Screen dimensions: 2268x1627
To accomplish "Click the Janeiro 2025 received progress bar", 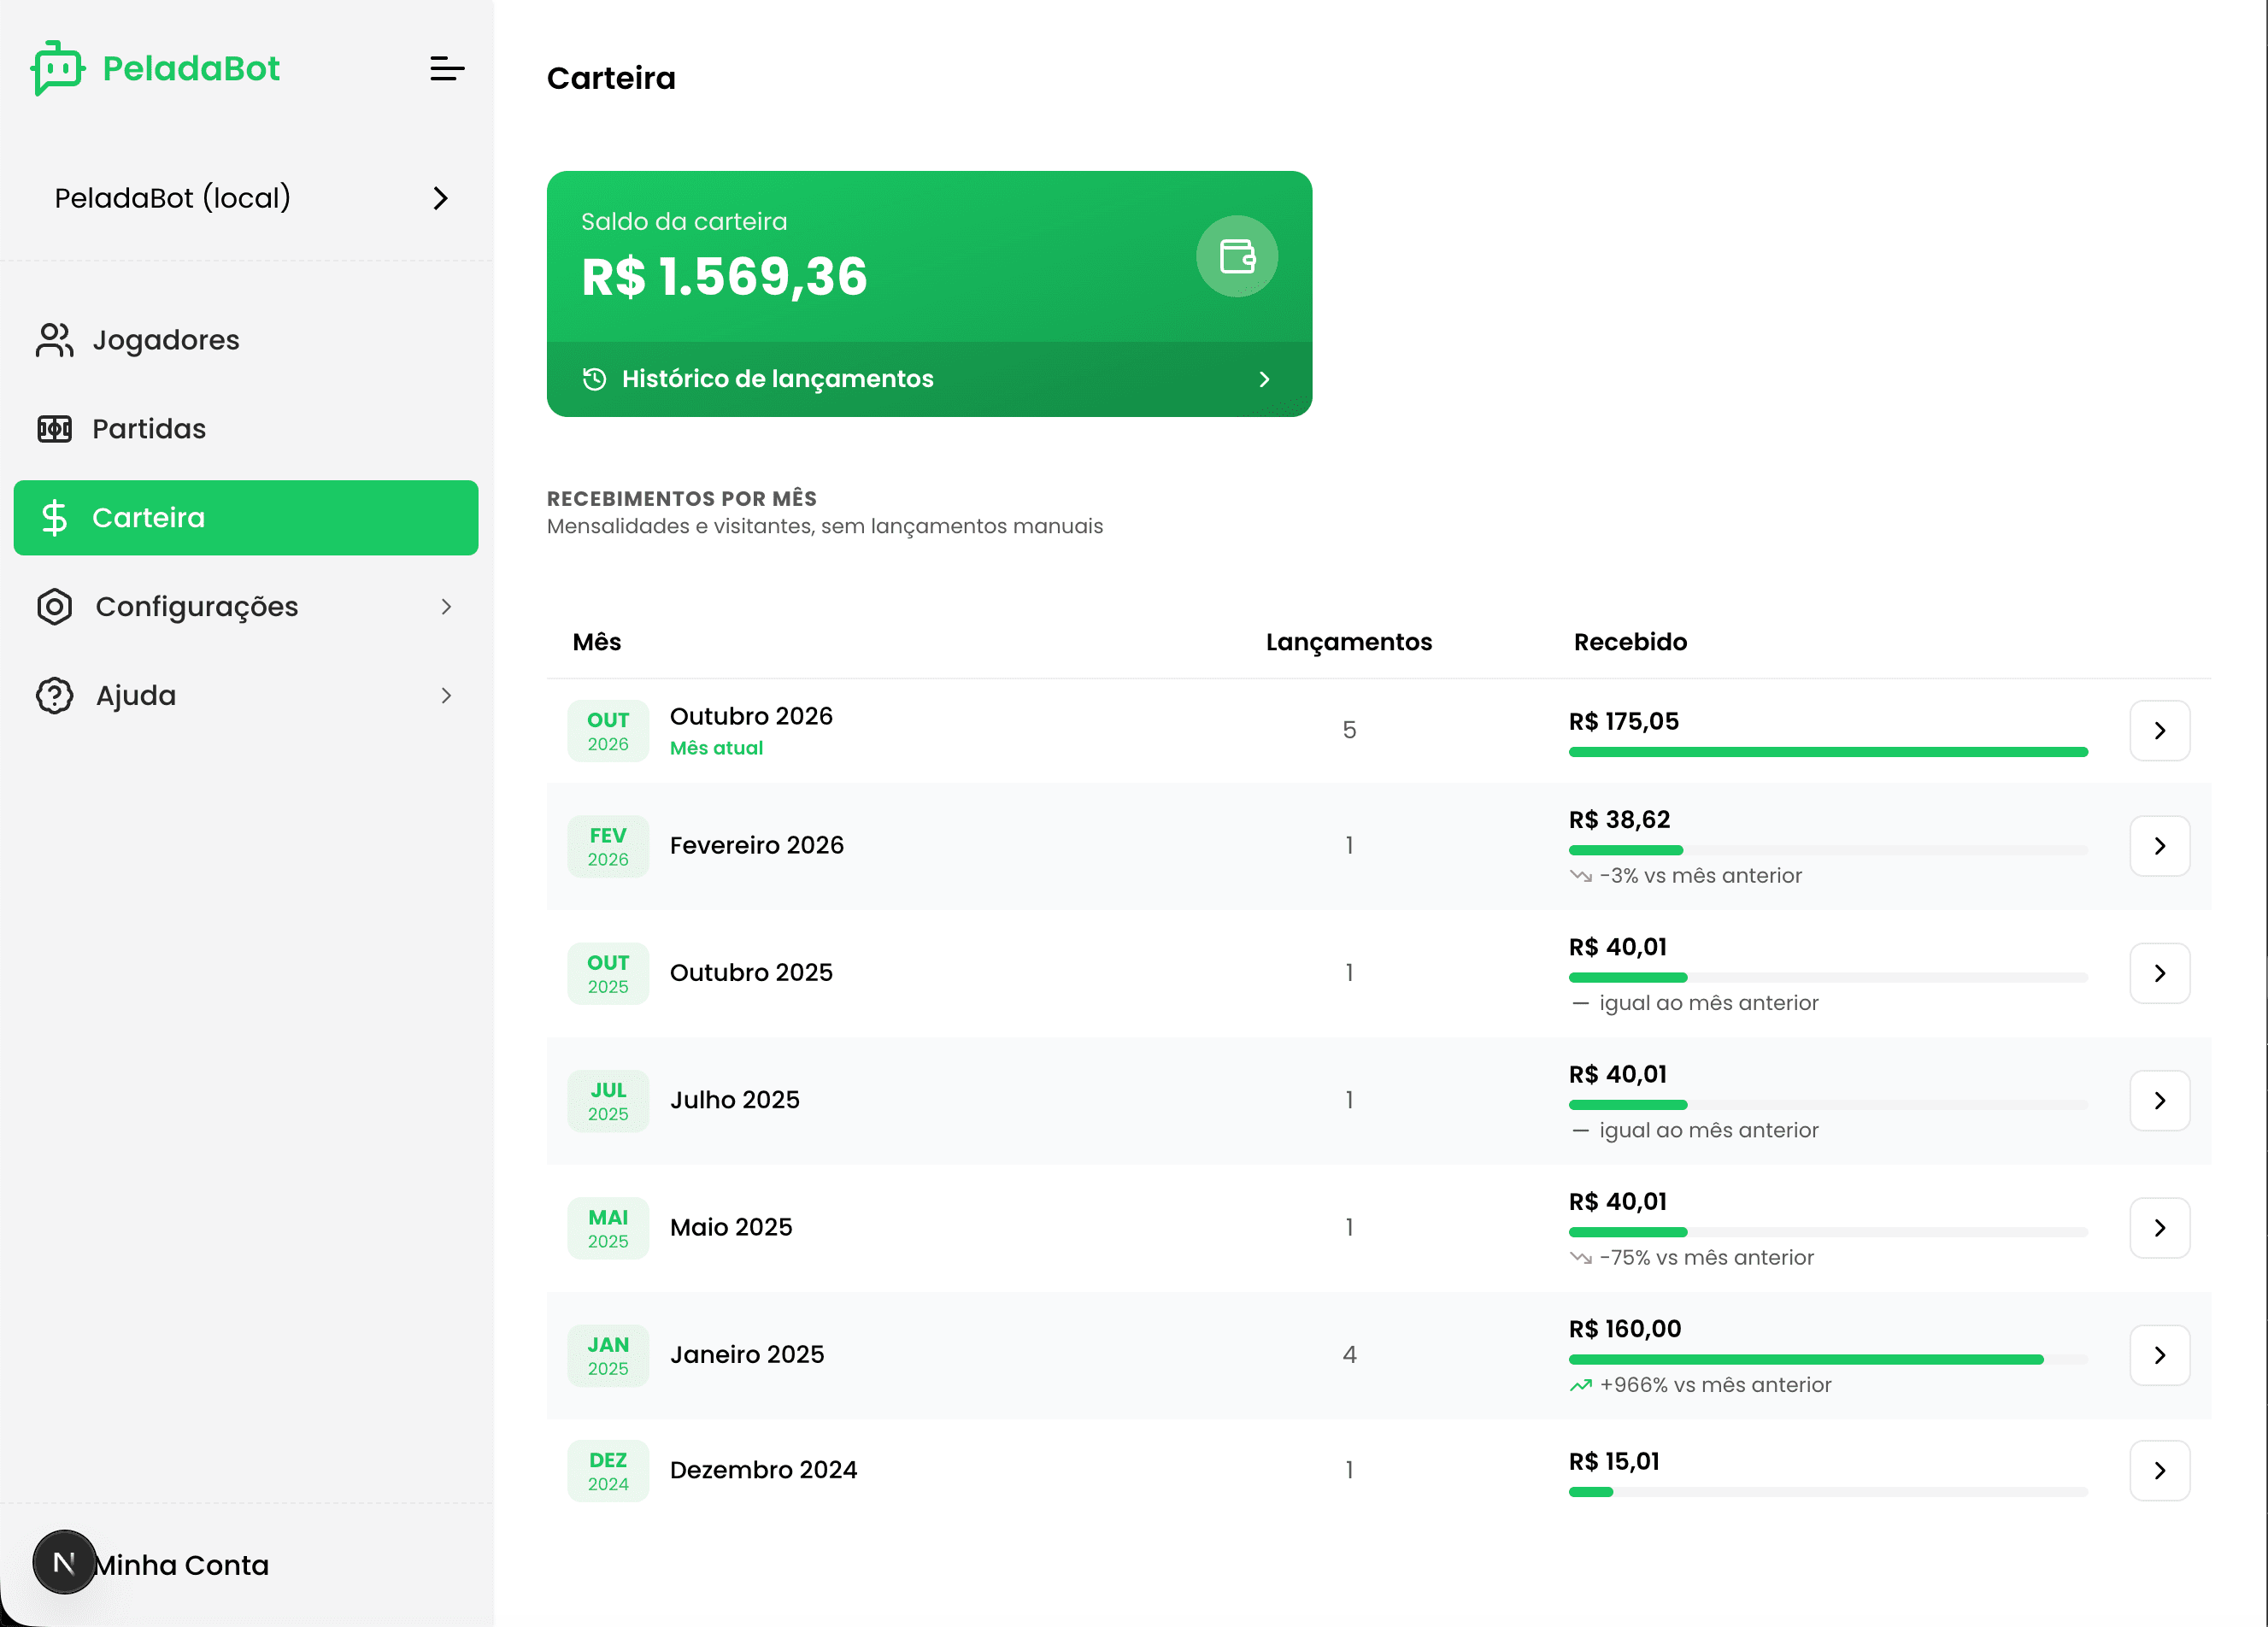I will [x=1828, y=1360].
